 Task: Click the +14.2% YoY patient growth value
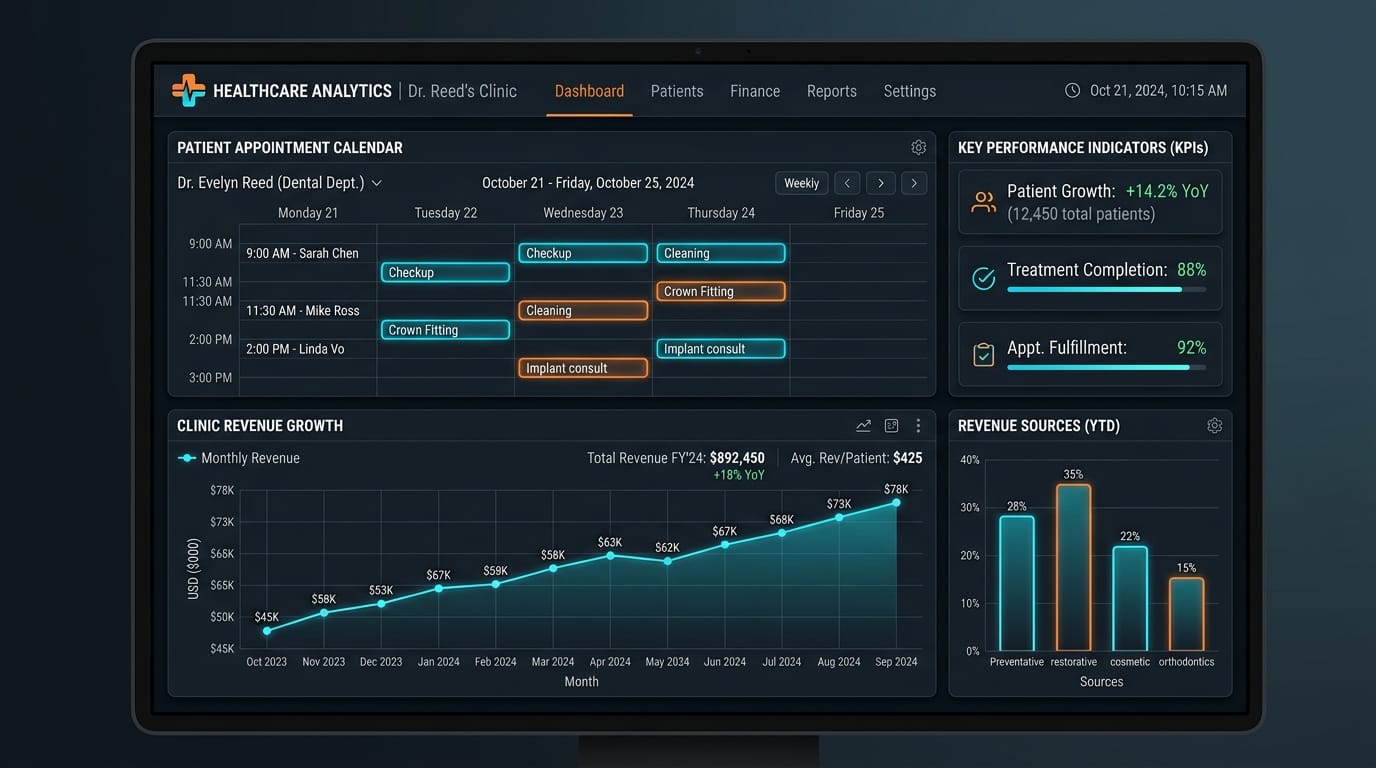click(1167, 191)
